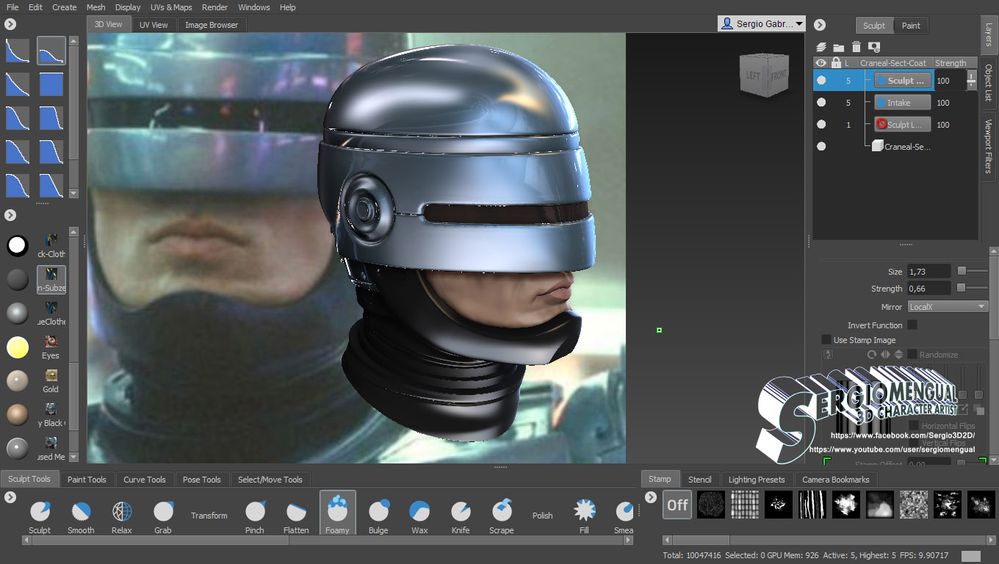Select the Eyes material preset

click(x=50, y=347)
